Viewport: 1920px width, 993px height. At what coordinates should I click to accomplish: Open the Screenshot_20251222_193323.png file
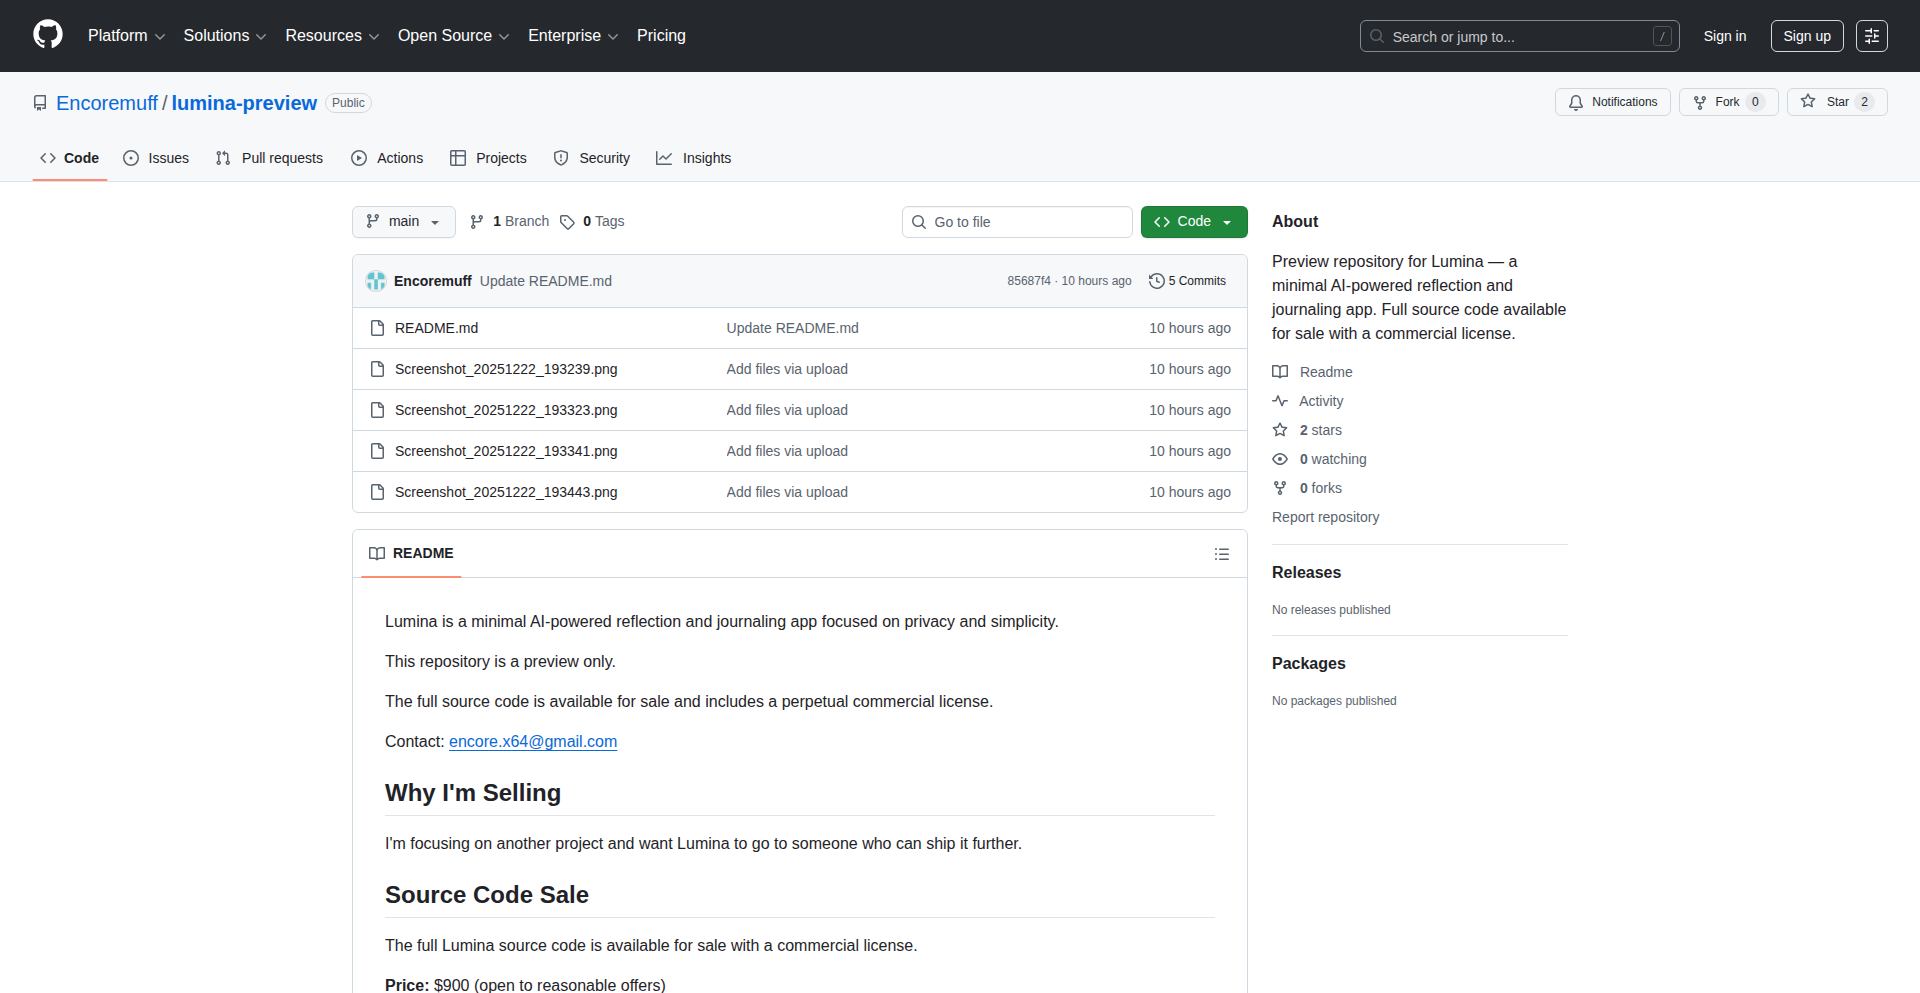(x=506, y=410)
